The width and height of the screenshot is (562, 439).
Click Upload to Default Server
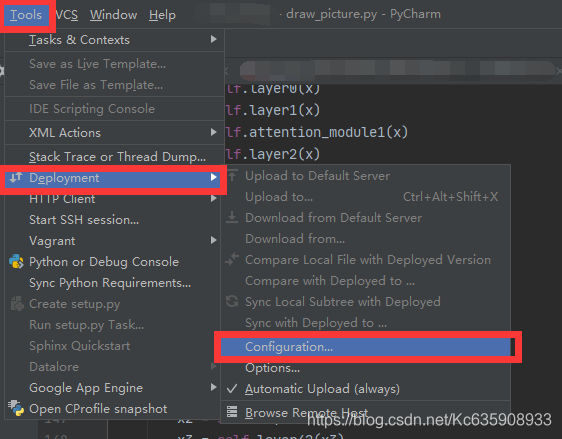pyautogui.click(x=366, y=176)
